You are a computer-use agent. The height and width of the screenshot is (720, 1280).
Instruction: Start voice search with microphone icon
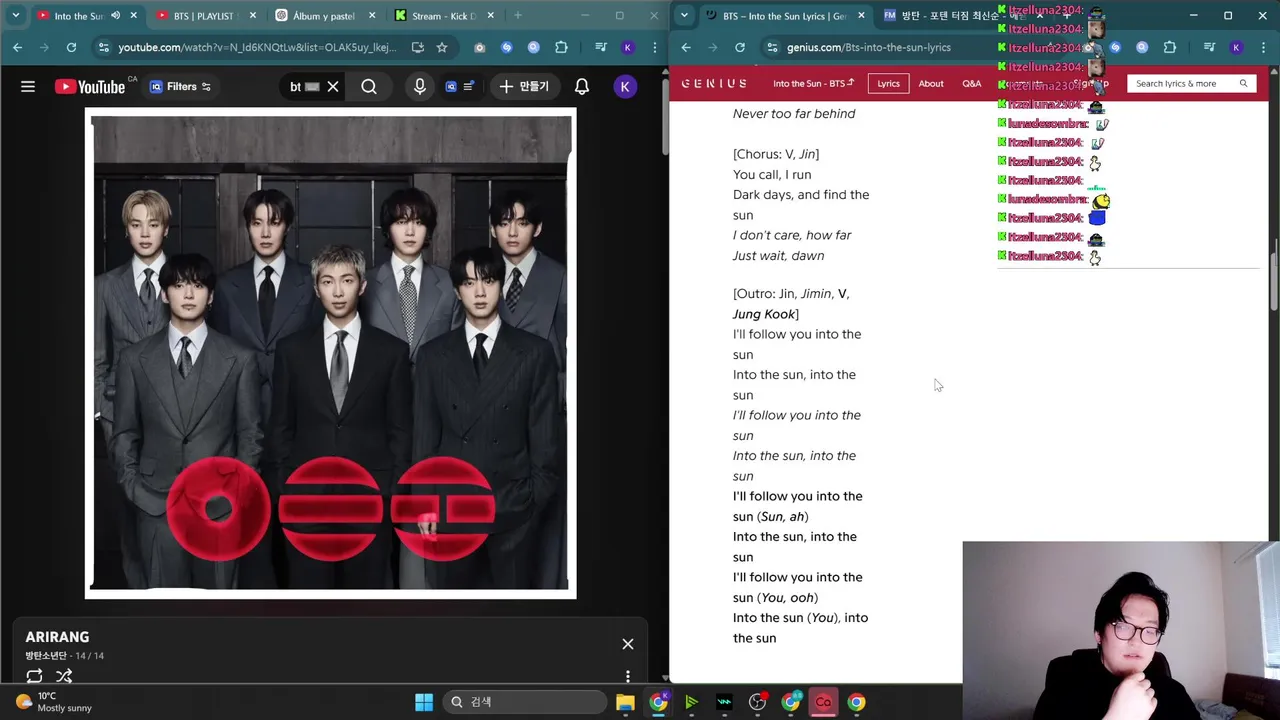tap(420, 87)
